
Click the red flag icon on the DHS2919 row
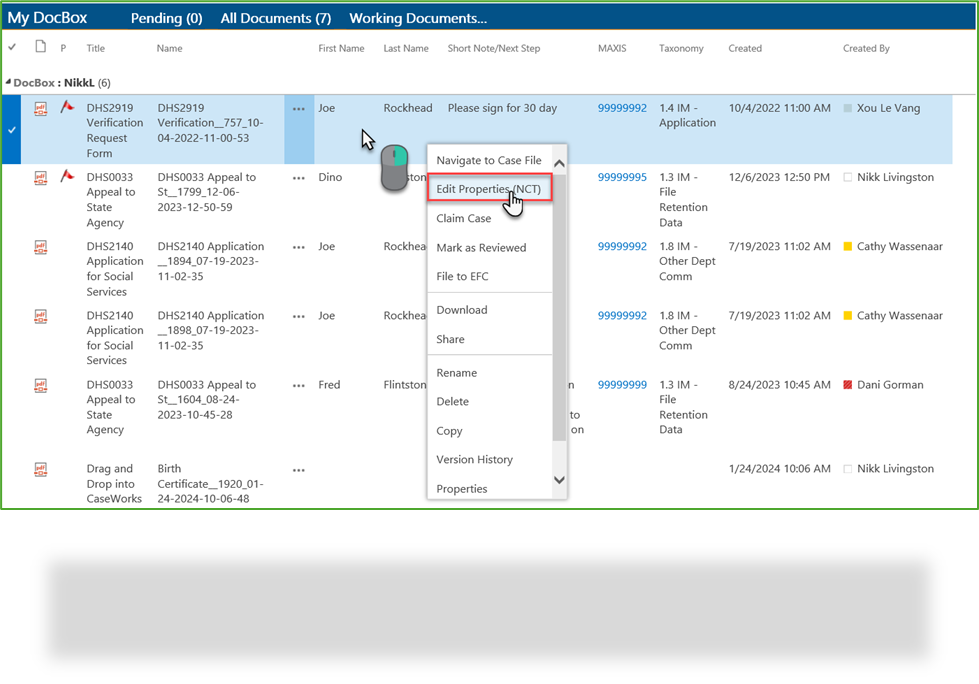pyautogui.click(x=66, y=106)
